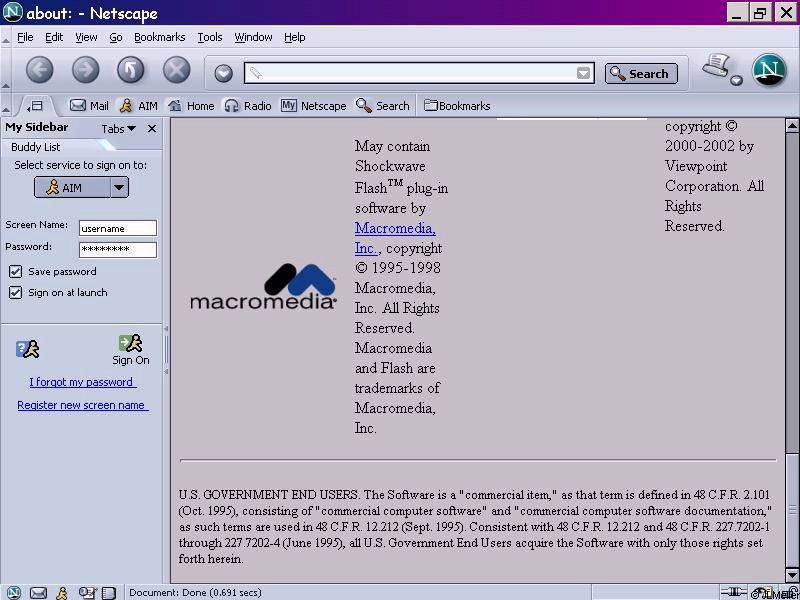Click the Document: Done status text
800x600 pixels.
(195, 593)
